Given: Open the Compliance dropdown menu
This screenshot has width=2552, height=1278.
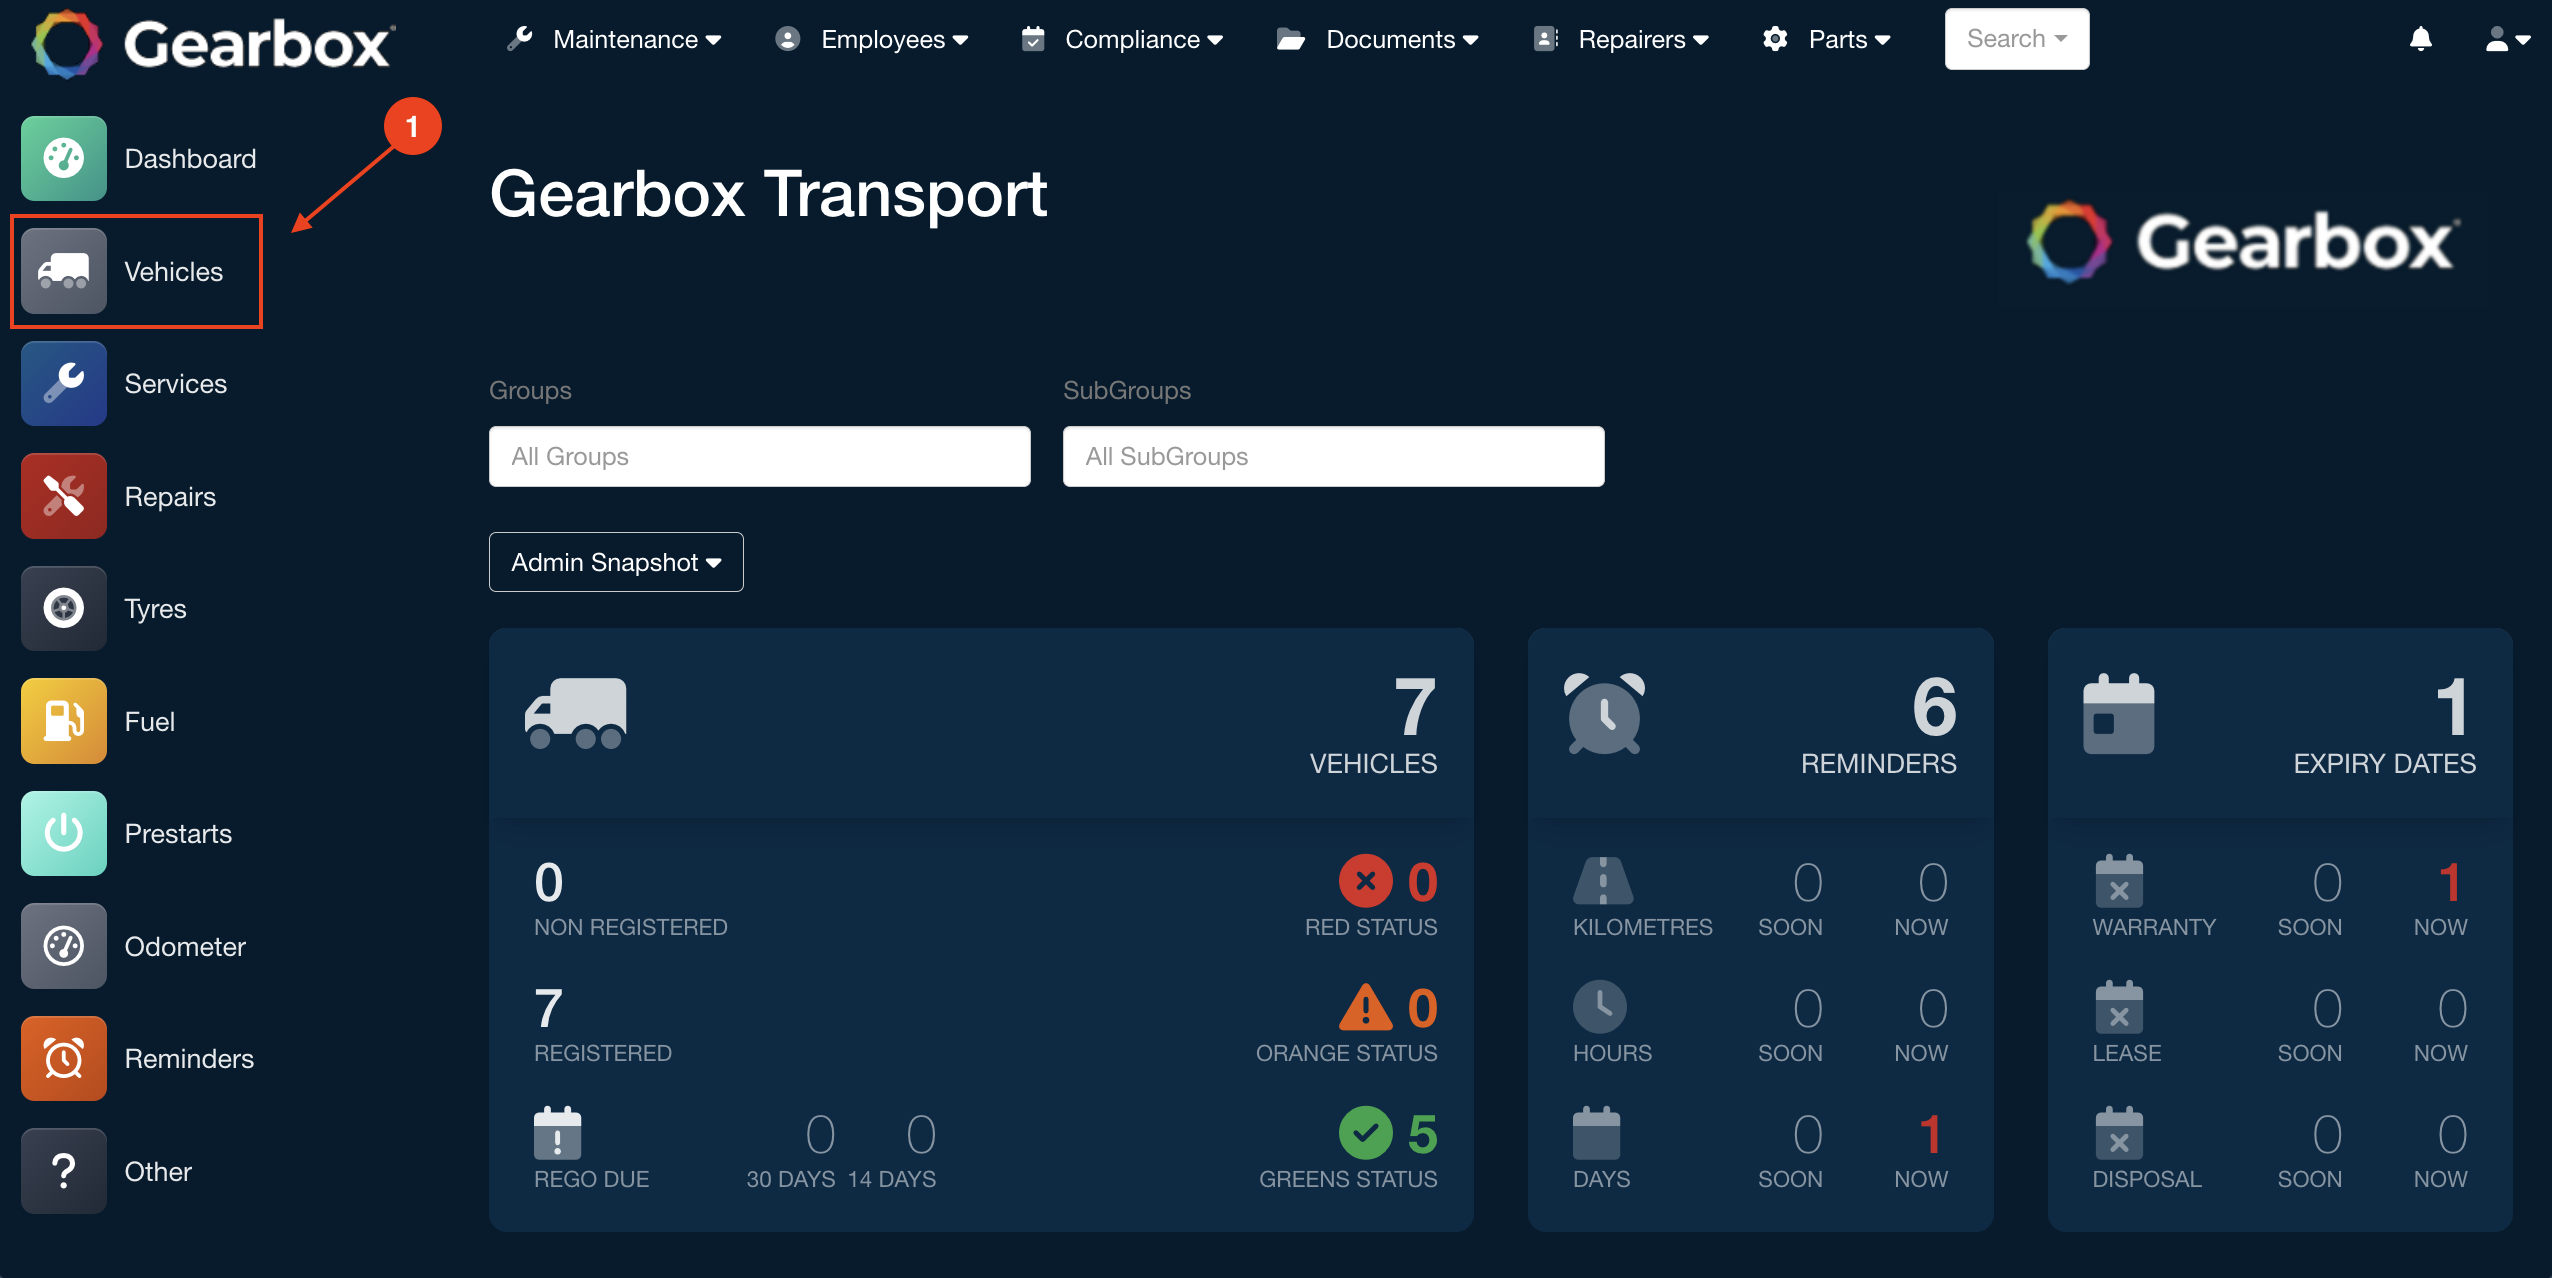Looking at the screenshot, I should coord(1122,39).
